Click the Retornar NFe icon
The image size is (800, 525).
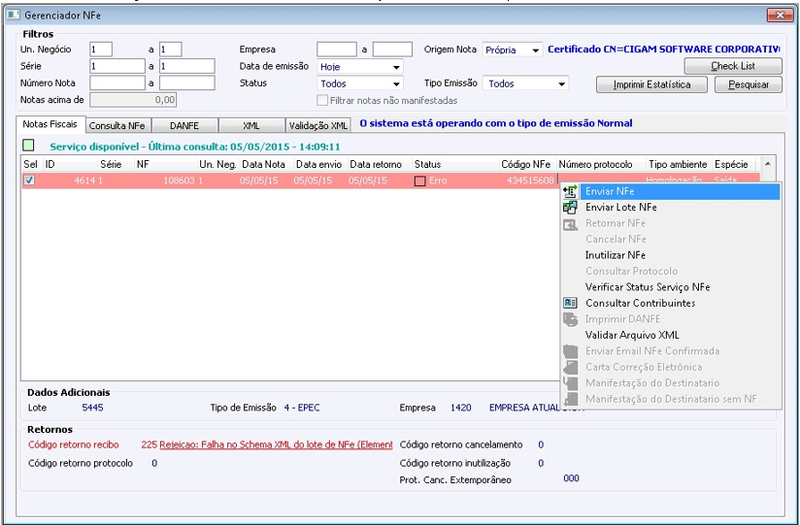[569, 224]
